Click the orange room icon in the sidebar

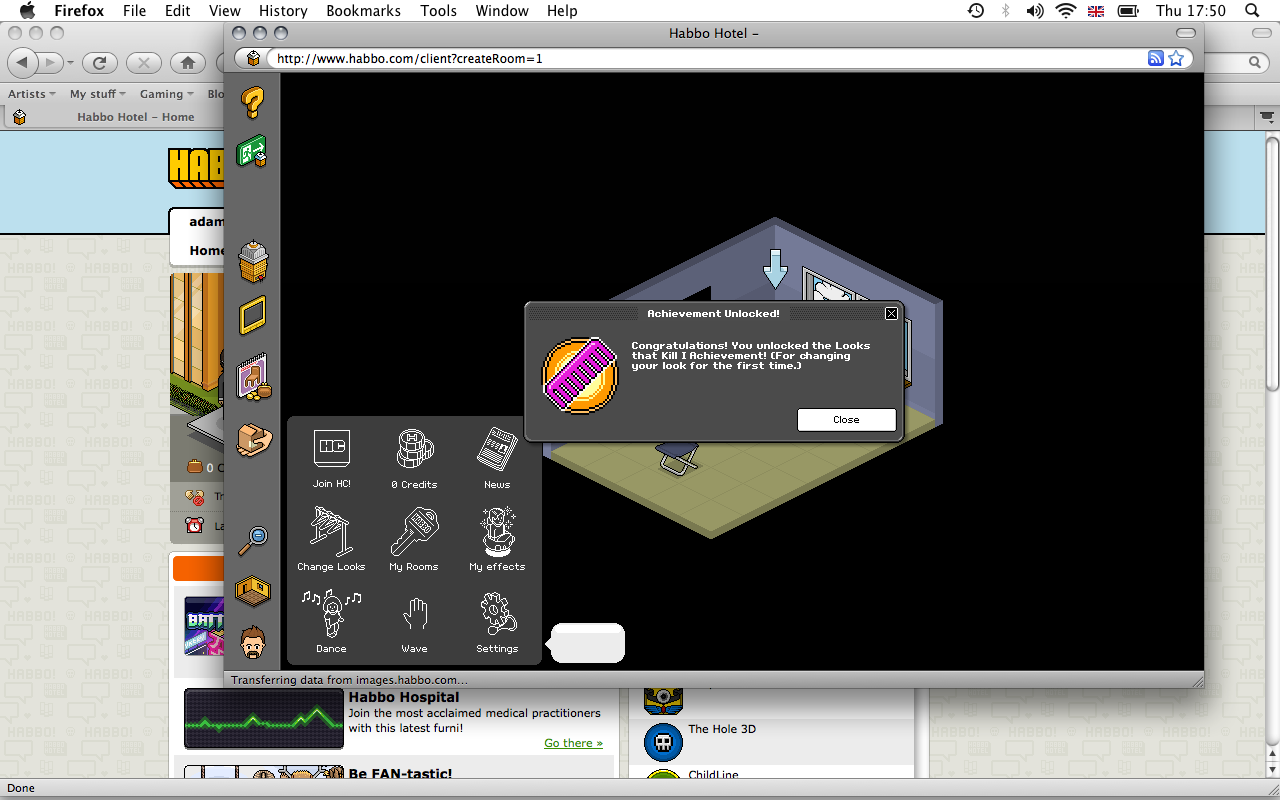tap(253, 590)
